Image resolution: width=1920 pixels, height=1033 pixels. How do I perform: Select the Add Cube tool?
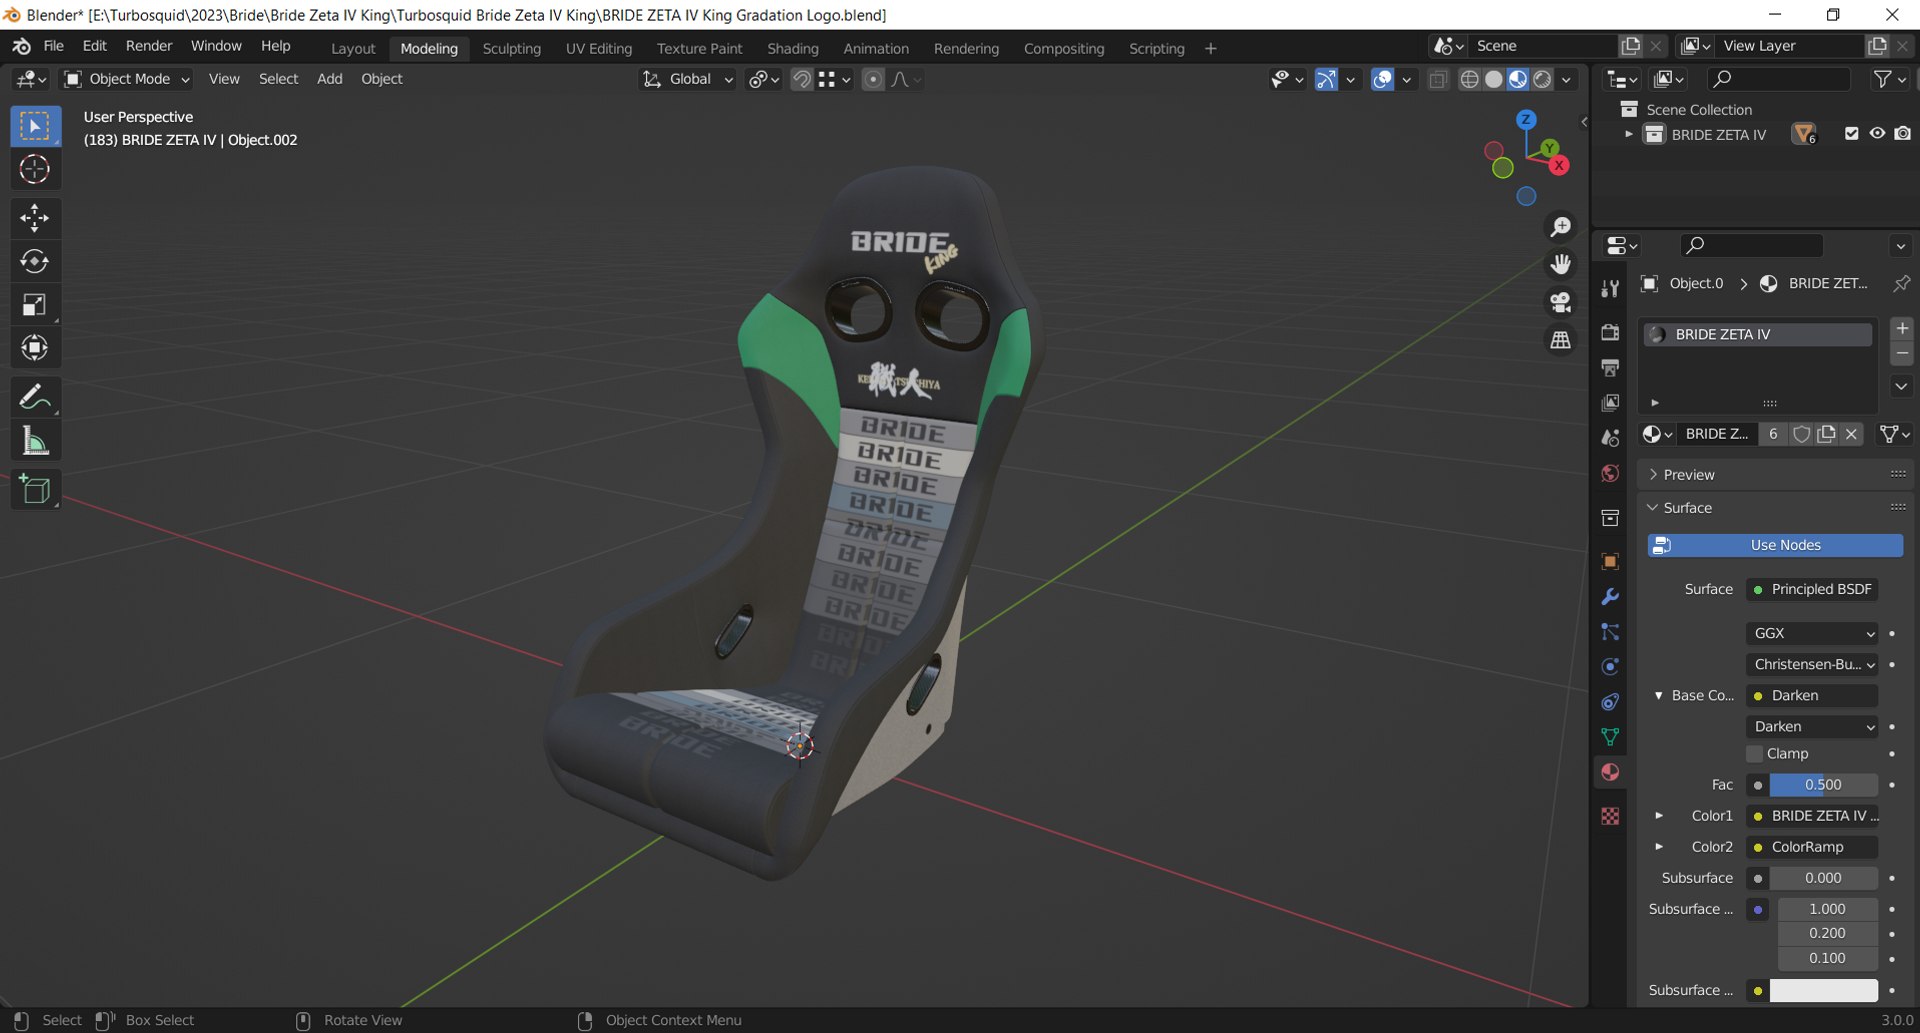tap(35, 489)
